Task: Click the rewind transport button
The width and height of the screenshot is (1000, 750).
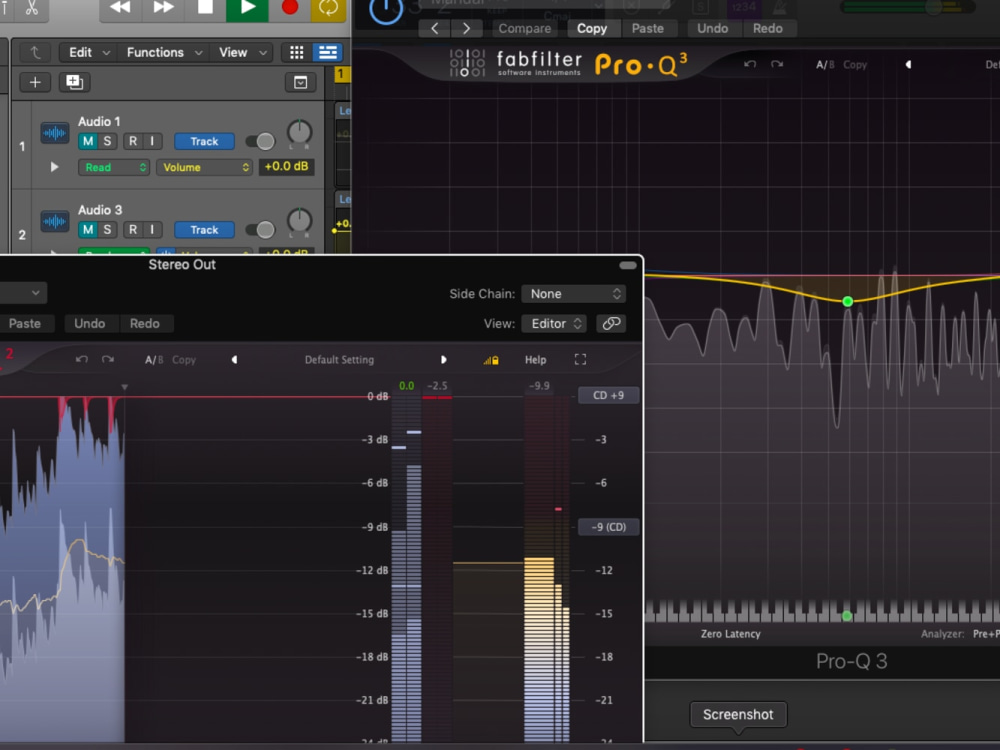Action: click(x=121, y=8)
